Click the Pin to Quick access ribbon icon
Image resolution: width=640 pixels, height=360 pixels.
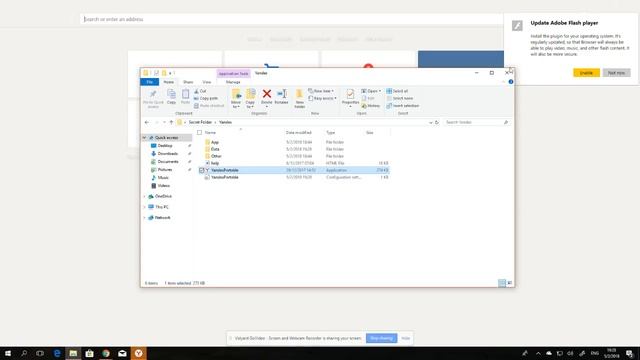point(153,99)
